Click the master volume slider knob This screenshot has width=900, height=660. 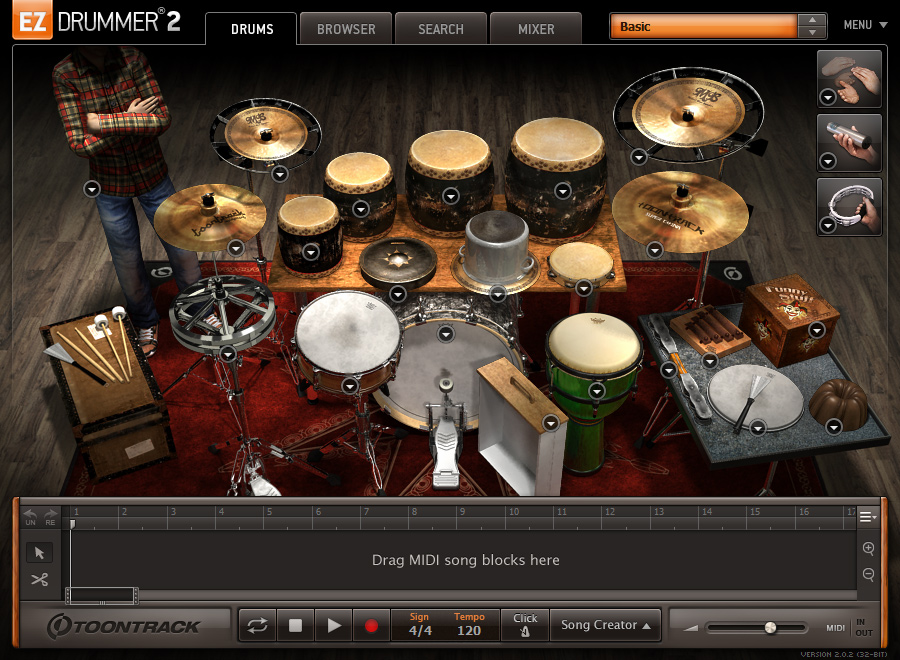tap(770, 627)
